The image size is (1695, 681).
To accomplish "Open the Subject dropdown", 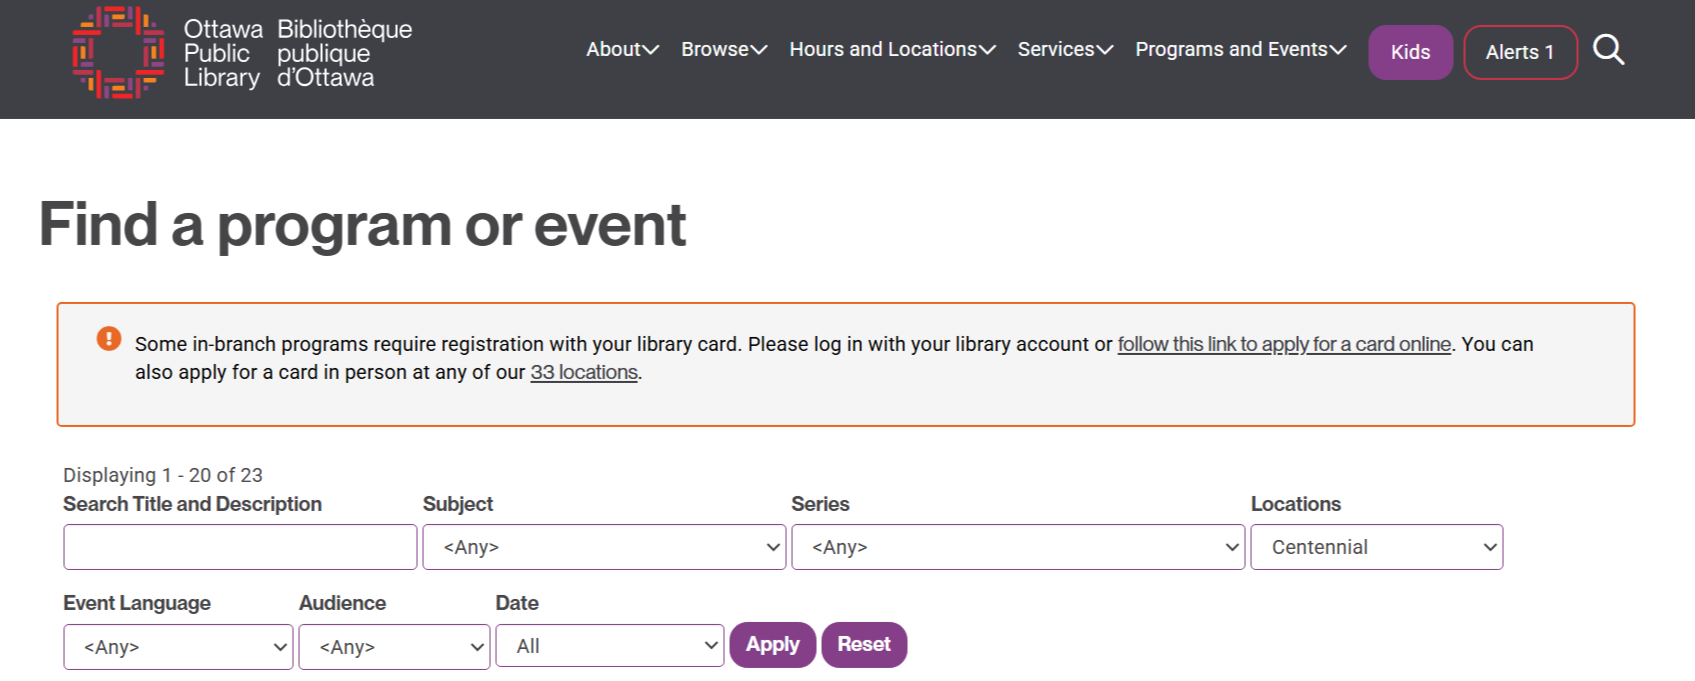I will click(x=604, y=547).
